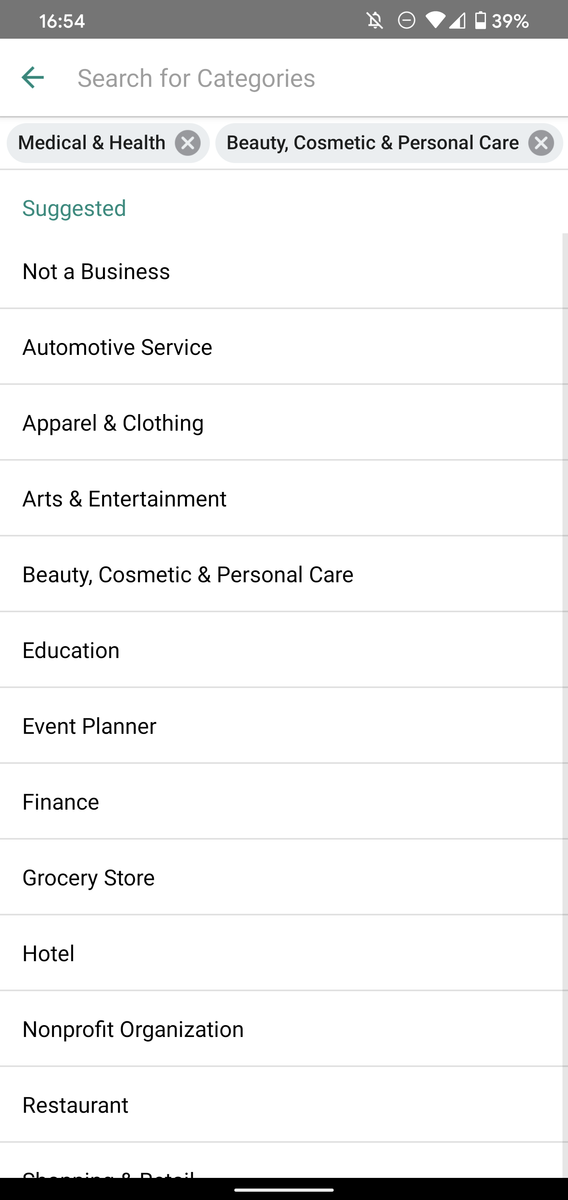Tap Beauty, Cosmetic & Personal Care list item

[x=284, y=575]
